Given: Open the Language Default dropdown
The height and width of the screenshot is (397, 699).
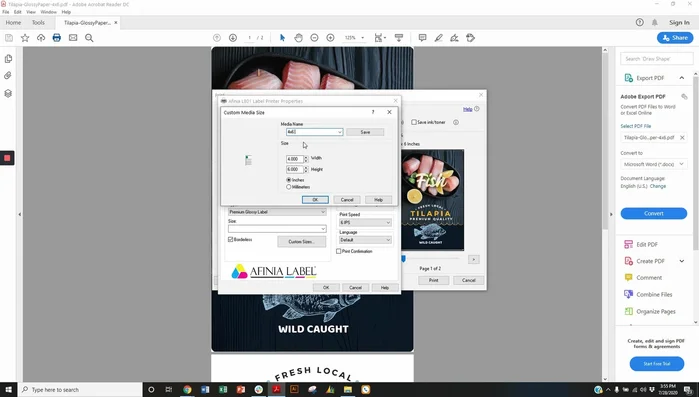Looking at the screenshot, I should [x=365, y=240].
